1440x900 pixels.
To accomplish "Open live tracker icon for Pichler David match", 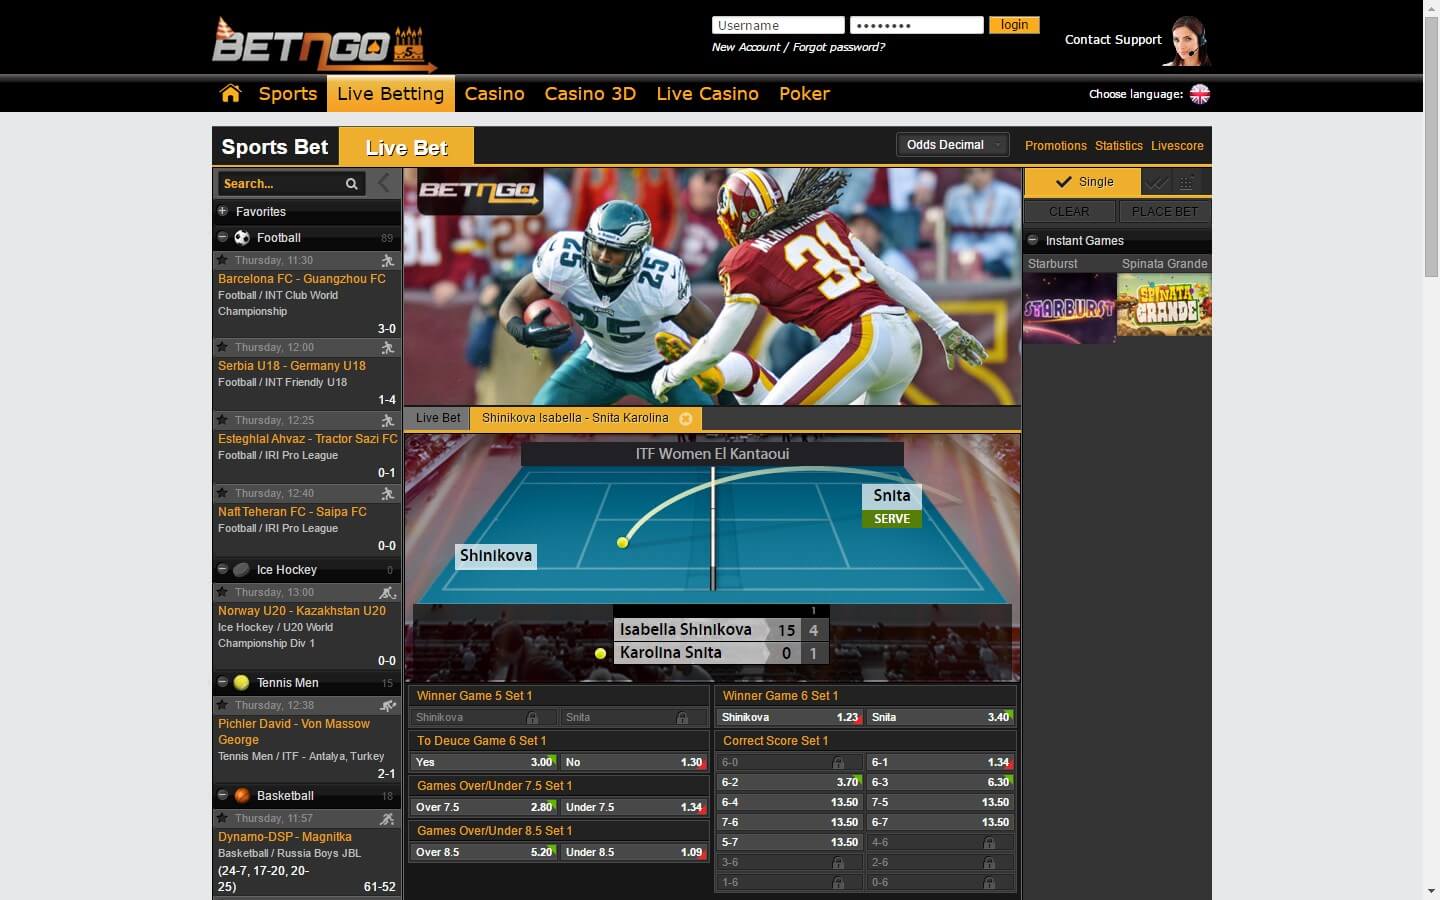I will click(387, 705).
